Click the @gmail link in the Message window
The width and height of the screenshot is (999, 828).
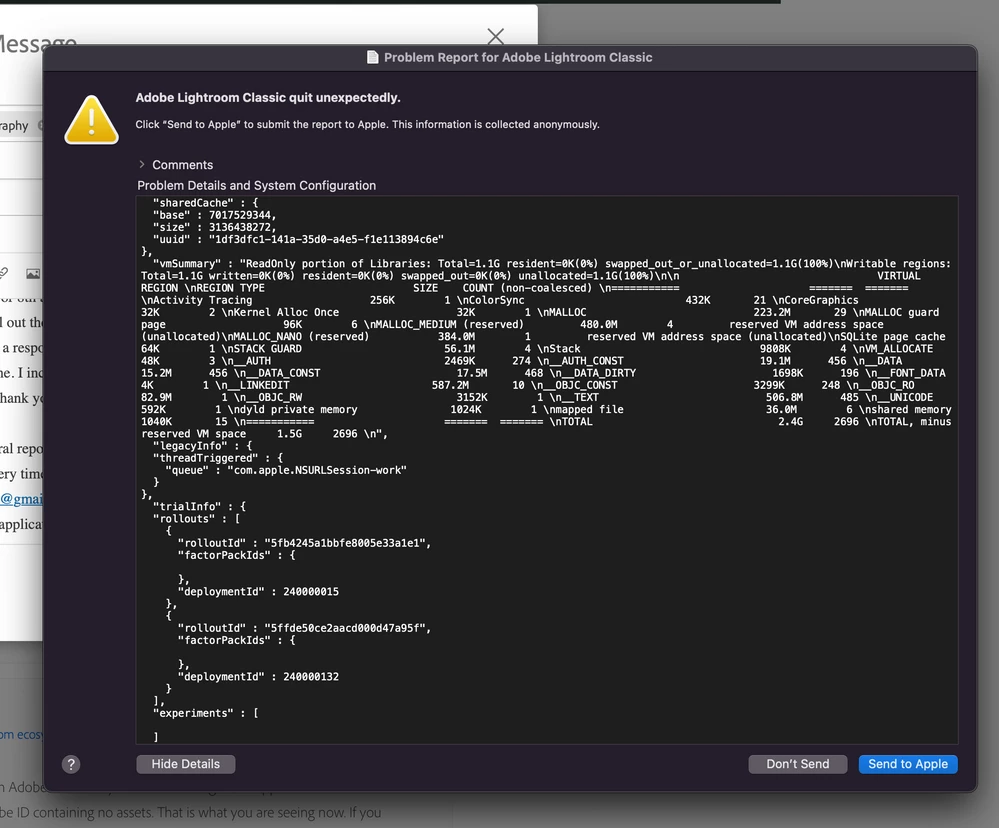[22, 499]
